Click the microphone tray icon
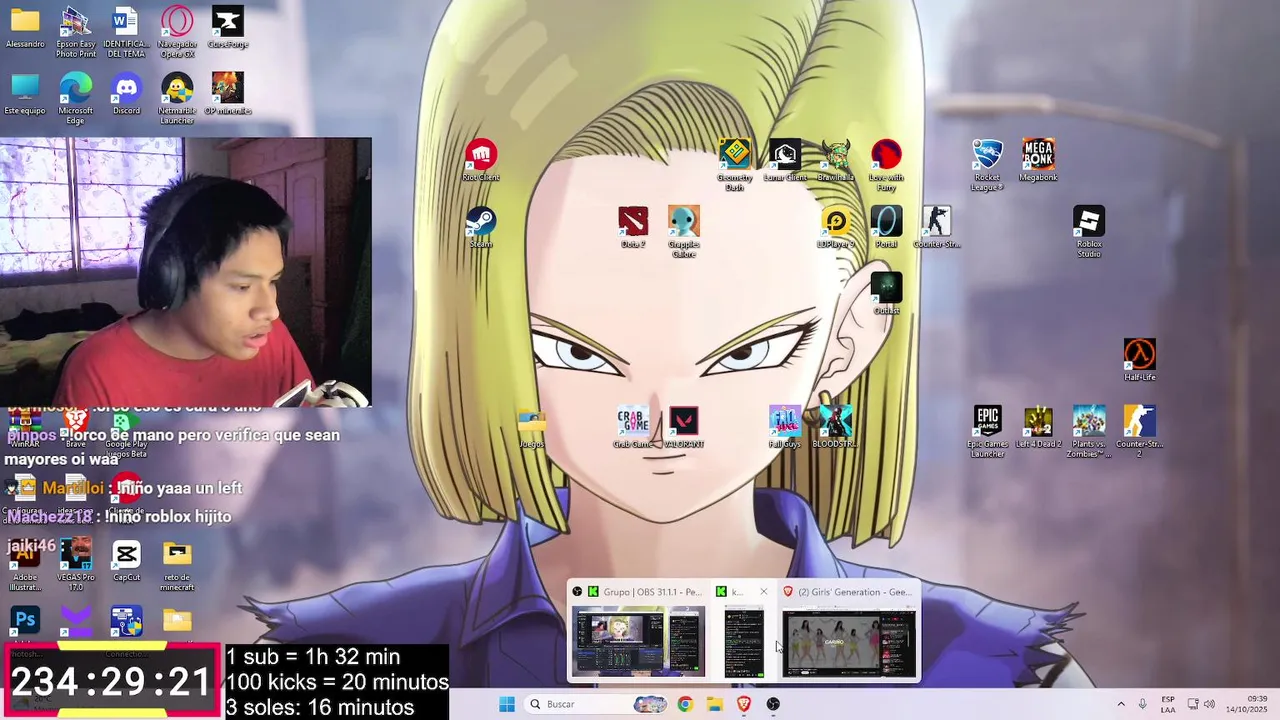This screenshot has width=1280, height=720. (x=1142, y=704)
